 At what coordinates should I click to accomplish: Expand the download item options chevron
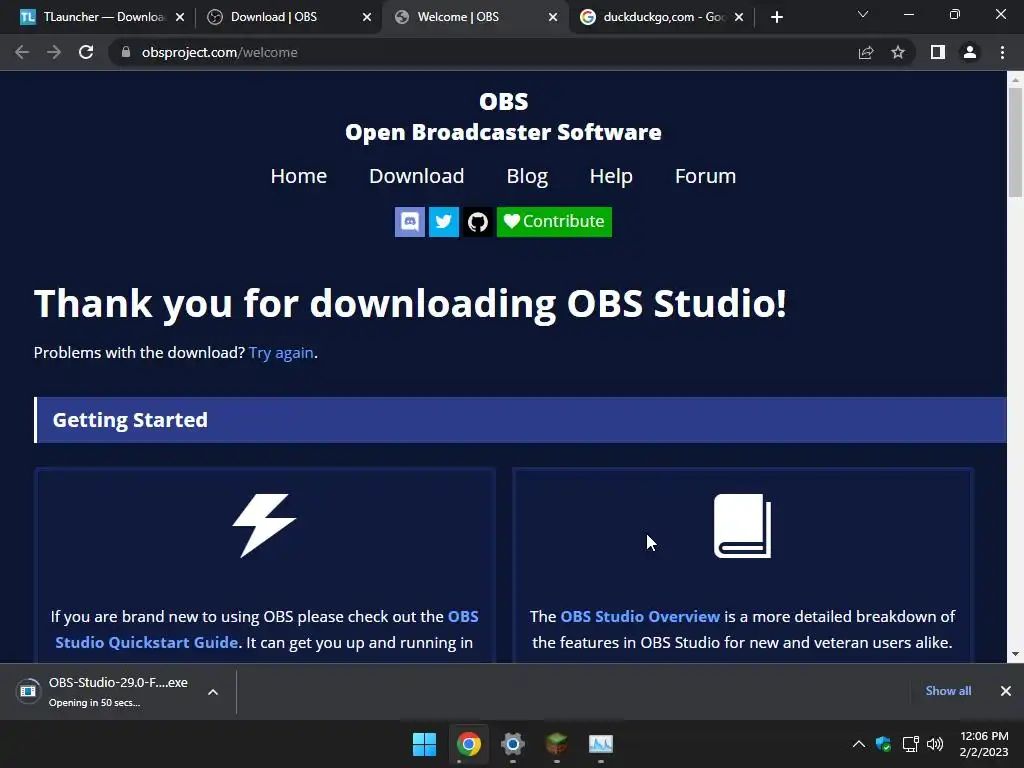(213, 692)
